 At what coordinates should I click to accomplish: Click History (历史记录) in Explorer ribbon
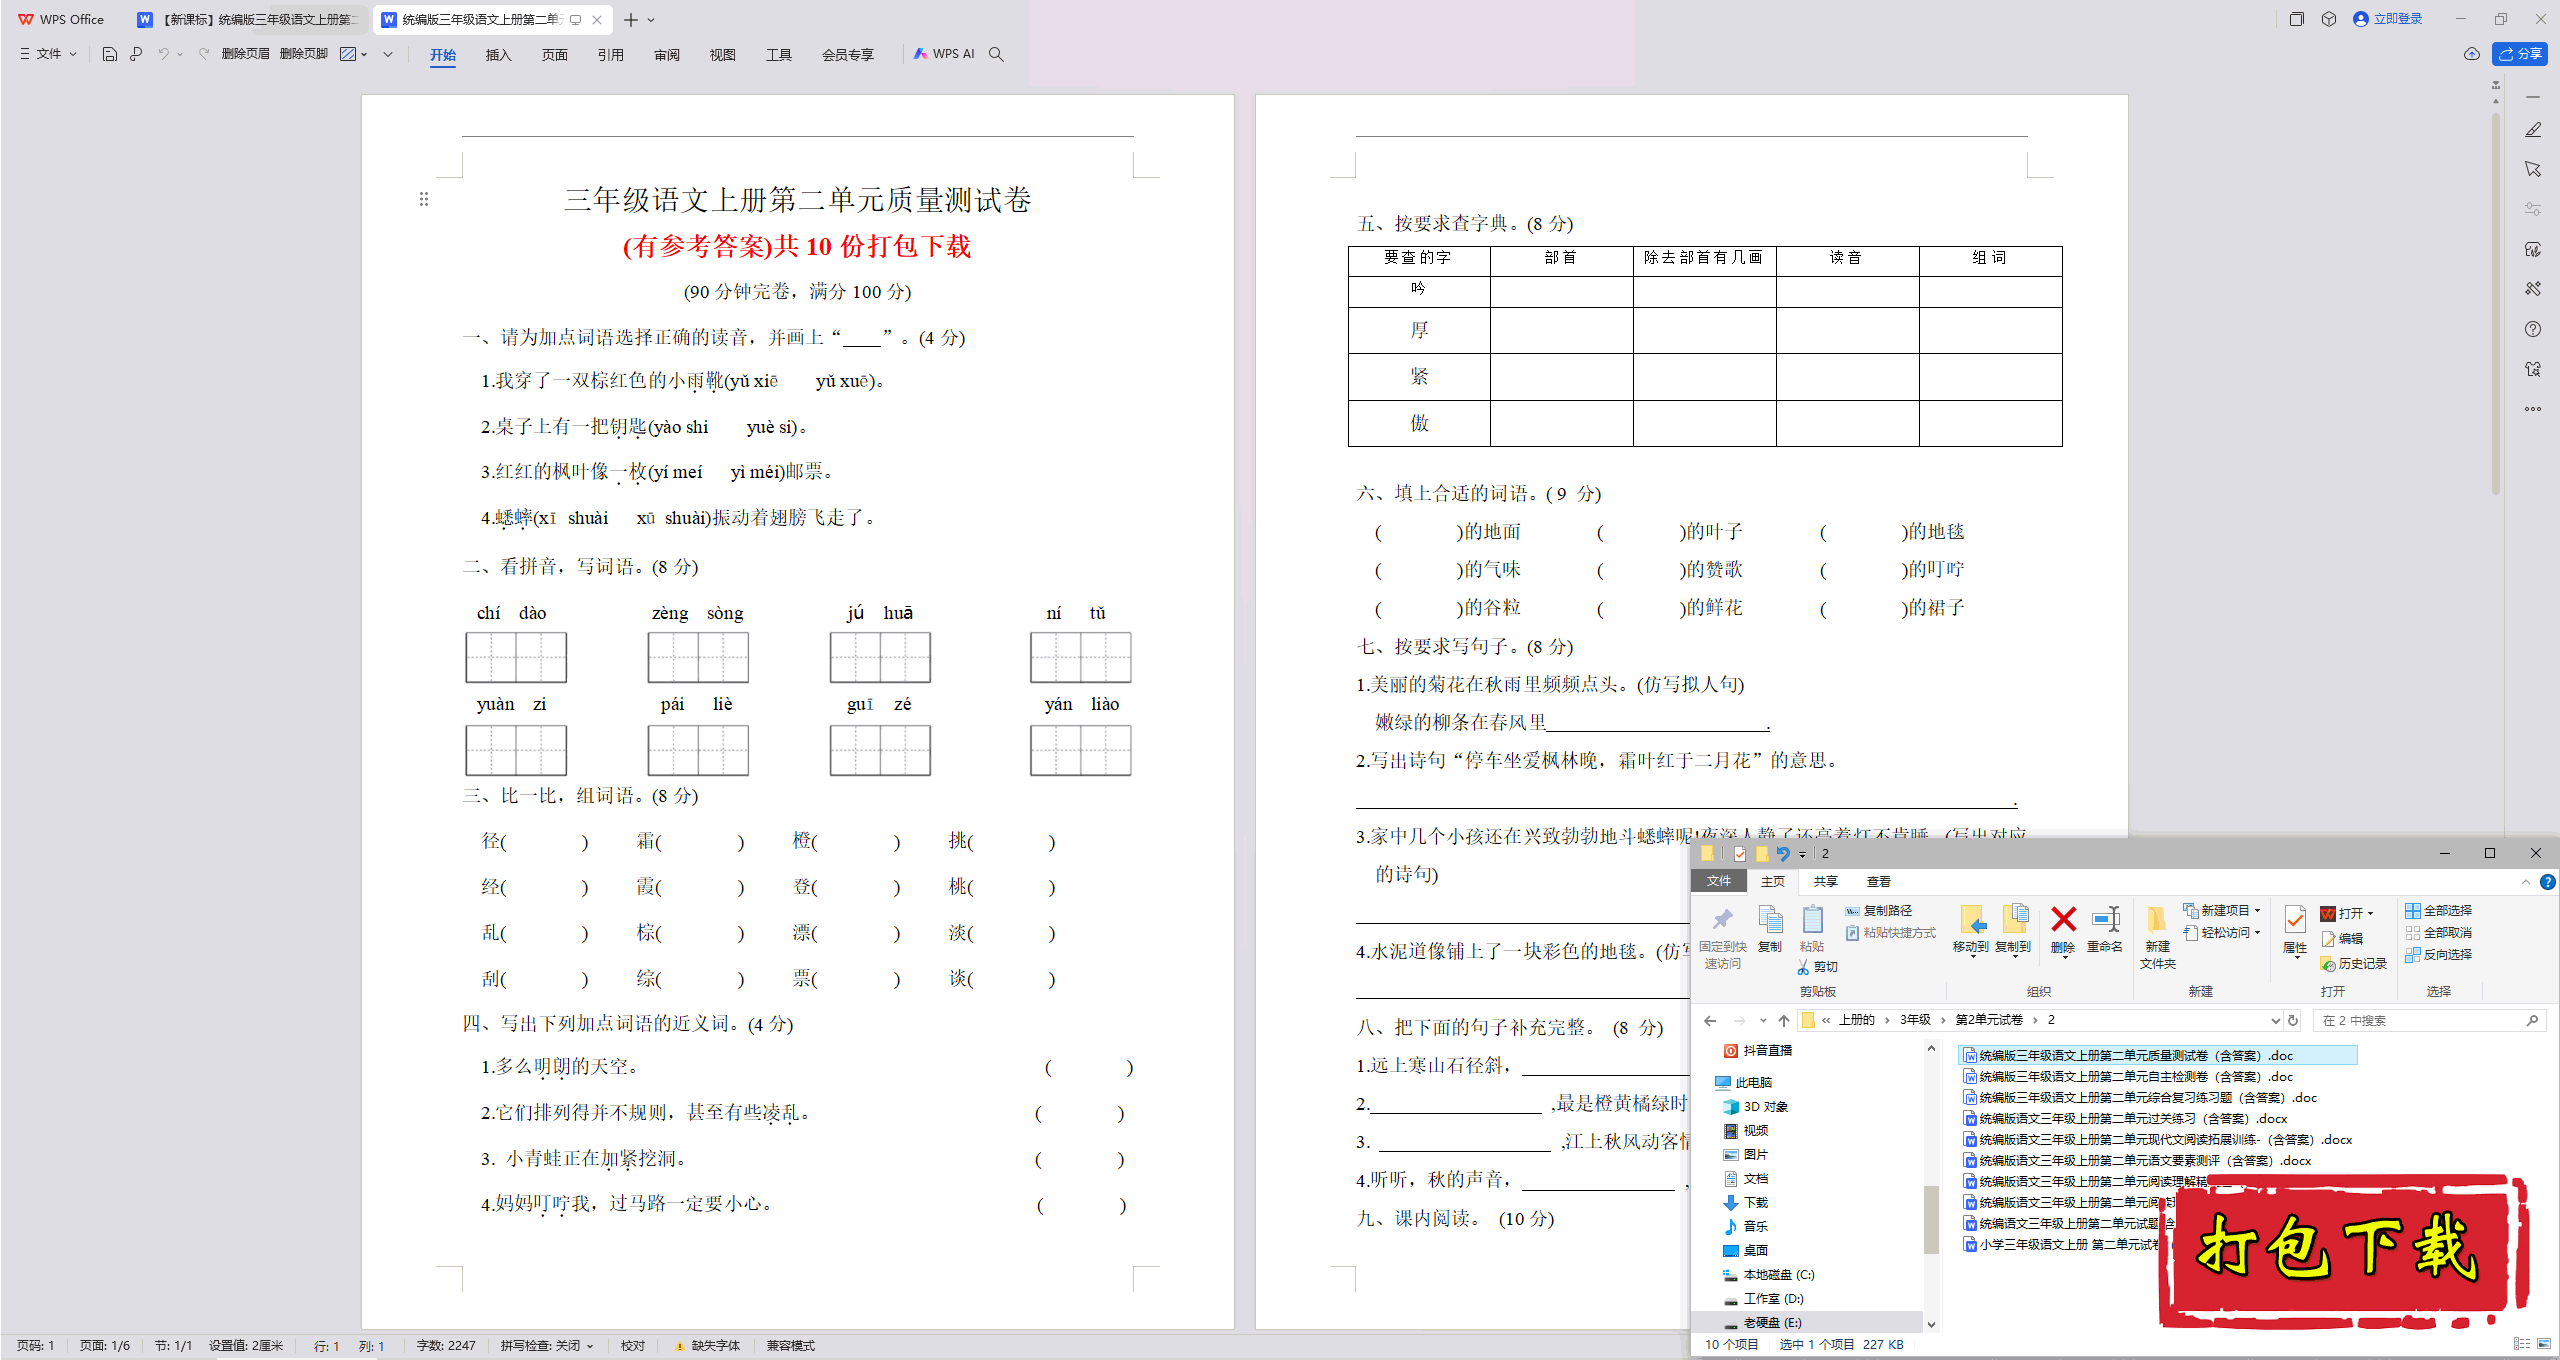(2353, 964)
